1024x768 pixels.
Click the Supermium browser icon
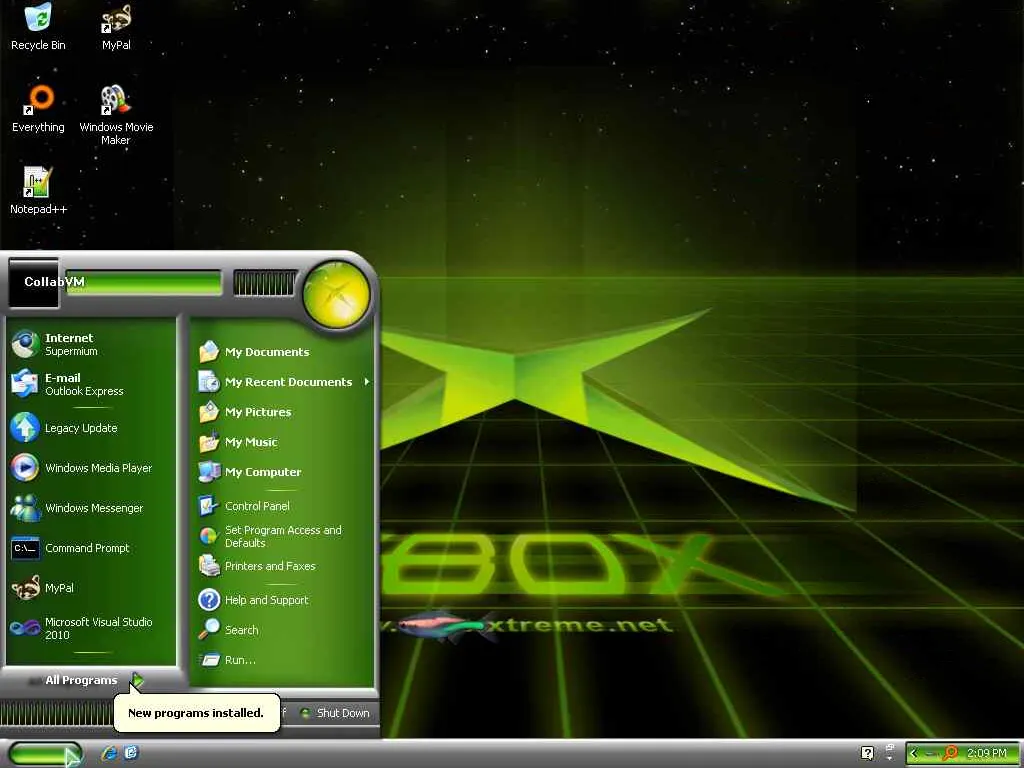click(25, 344)
